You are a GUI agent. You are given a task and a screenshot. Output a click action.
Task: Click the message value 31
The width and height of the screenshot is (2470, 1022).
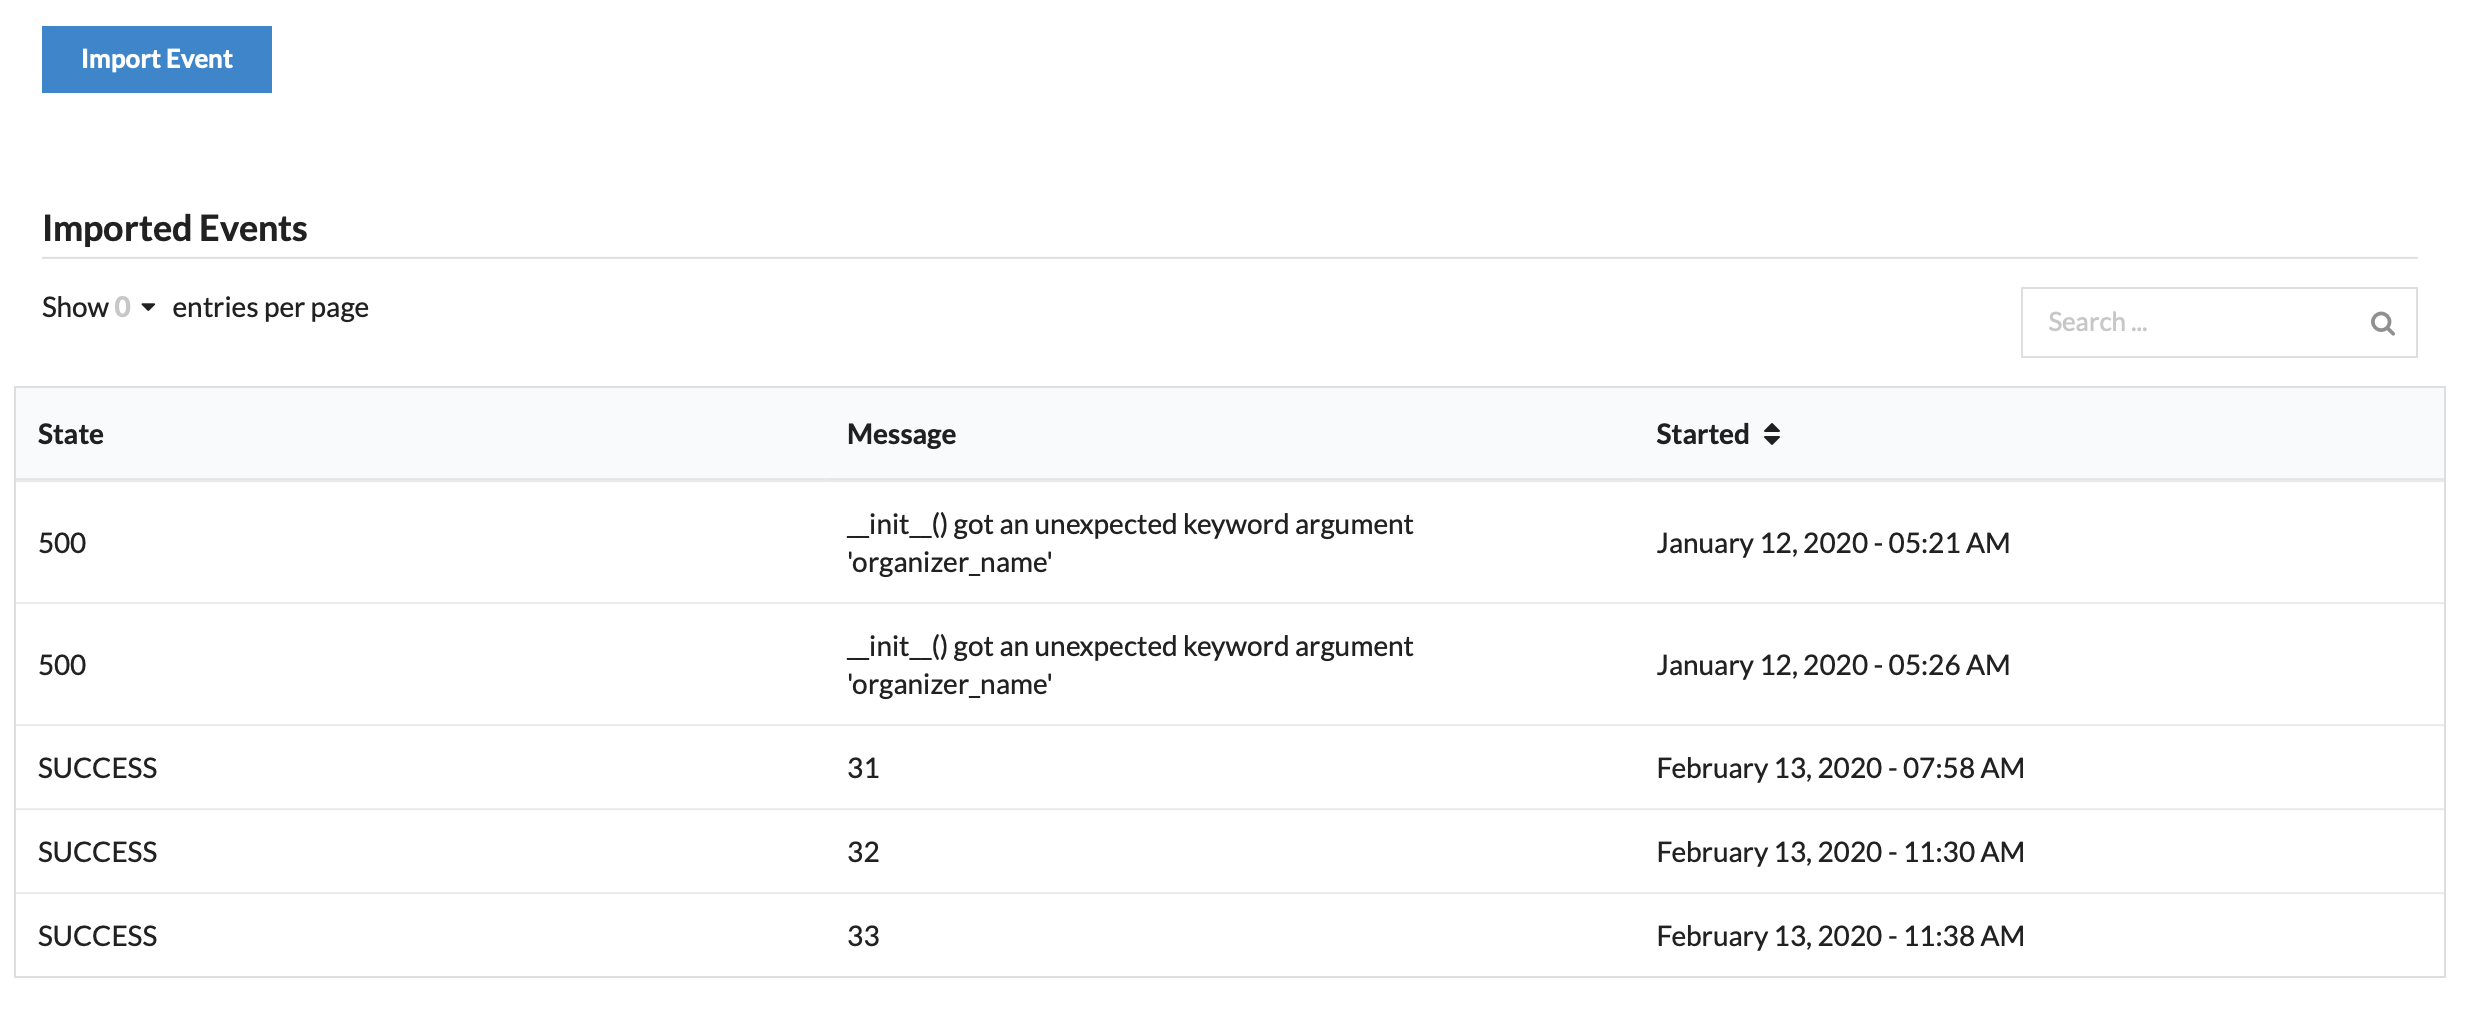[x=863, y=768]
